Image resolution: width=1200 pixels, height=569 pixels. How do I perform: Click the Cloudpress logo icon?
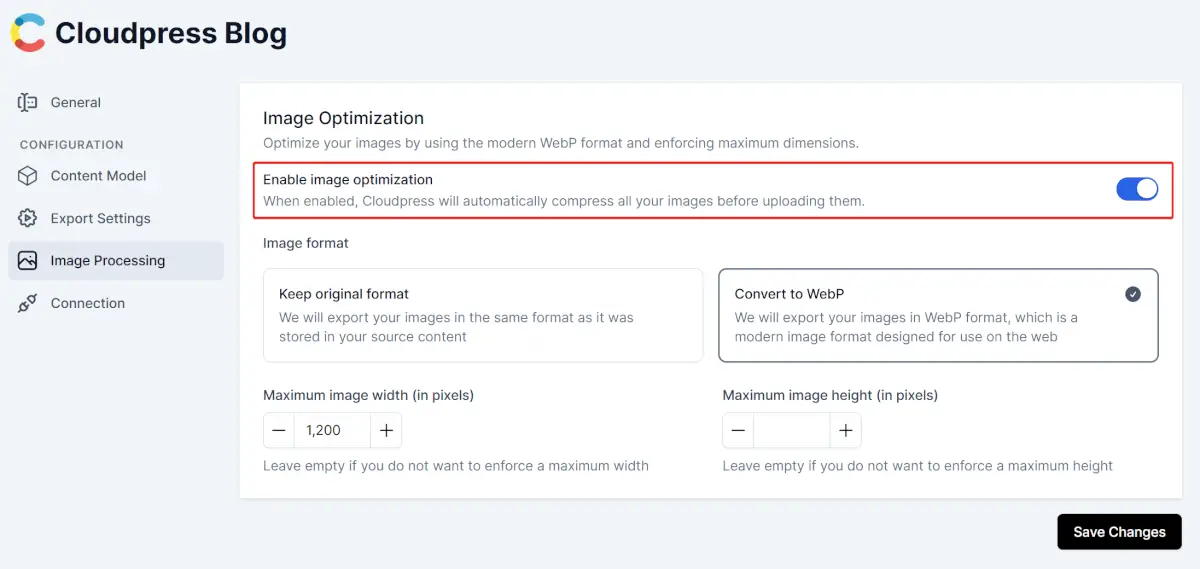coord(28,33)
